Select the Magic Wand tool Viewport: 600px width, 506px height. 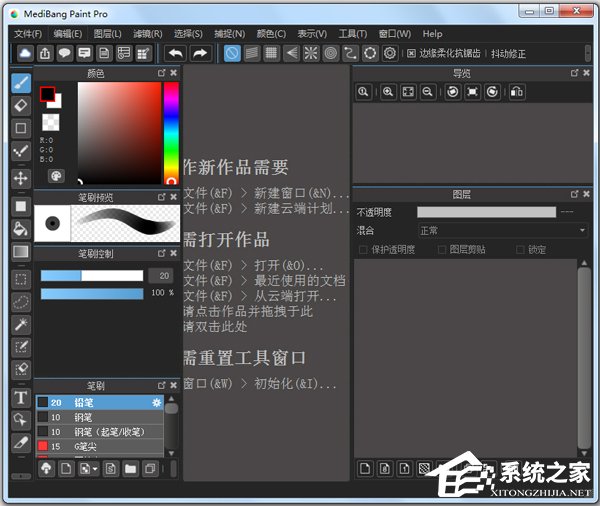[20, 324]
